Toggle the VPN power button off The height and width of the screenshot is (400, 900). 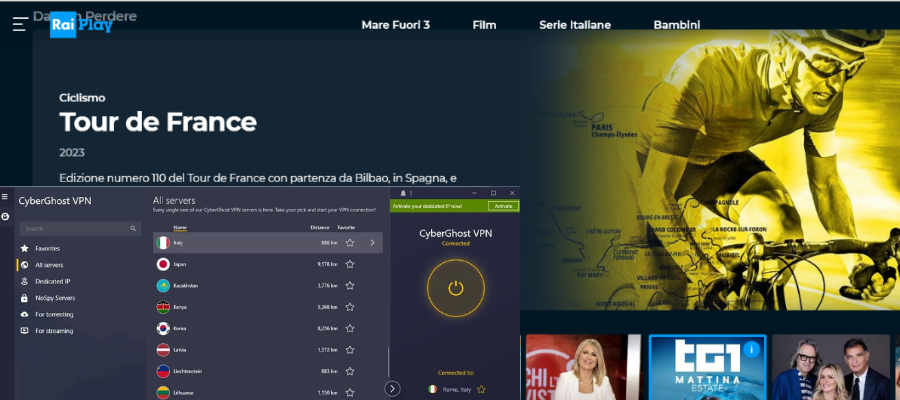[x=456, y=288]
